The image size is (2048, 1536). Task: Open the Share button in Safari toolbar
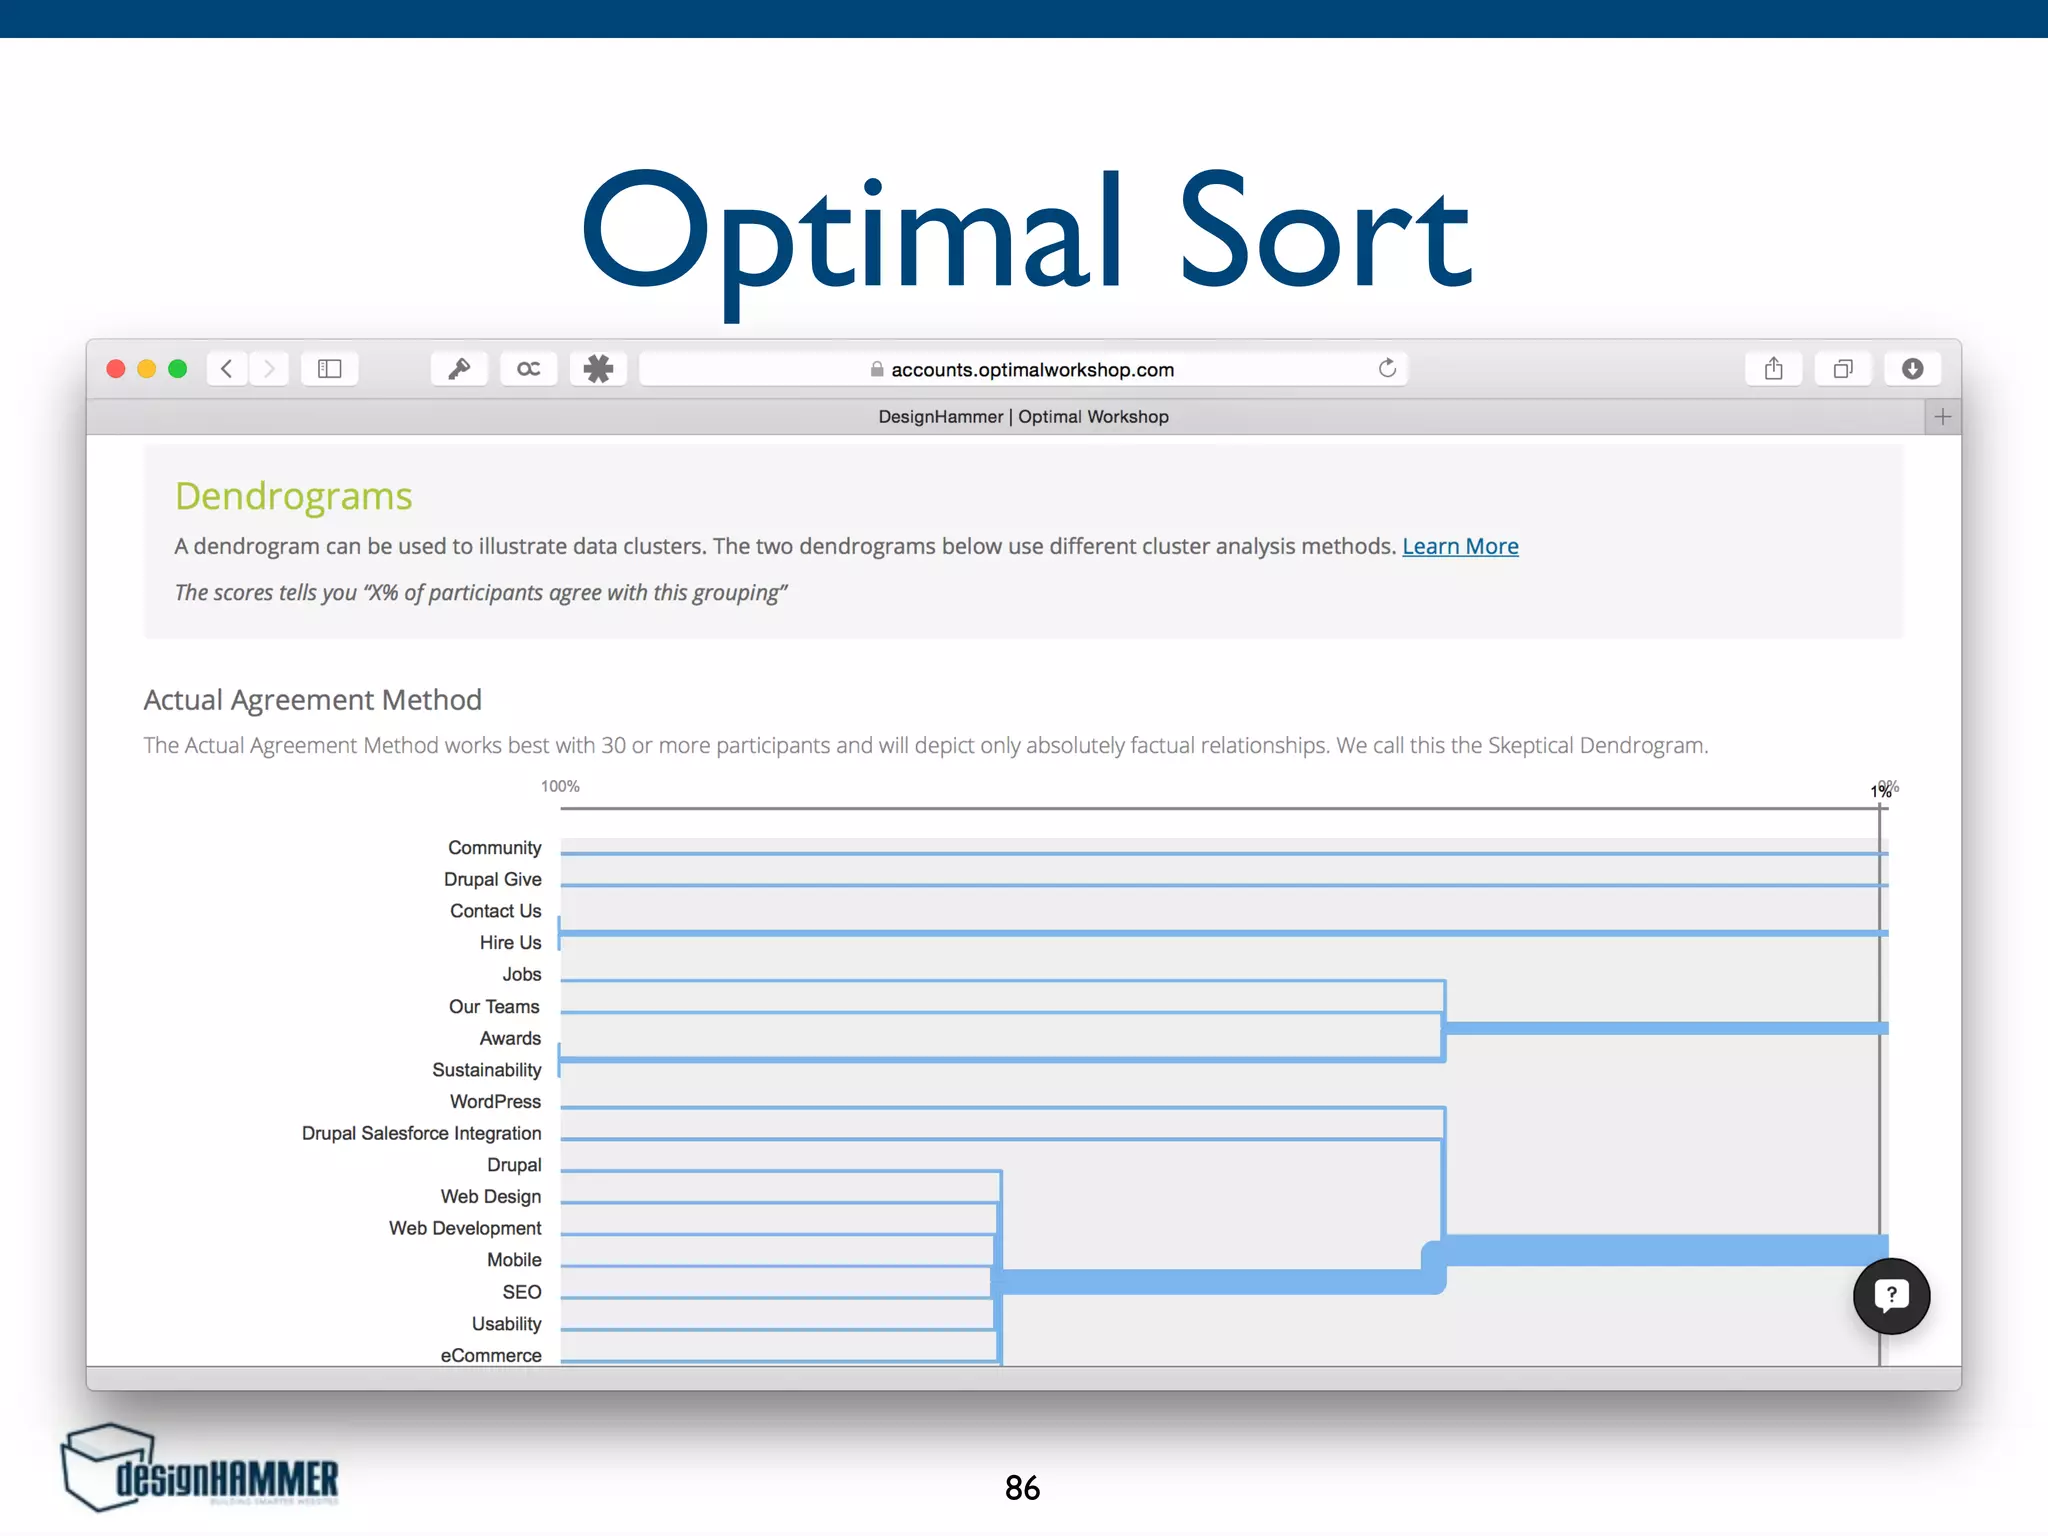[x=1774, y=369]
